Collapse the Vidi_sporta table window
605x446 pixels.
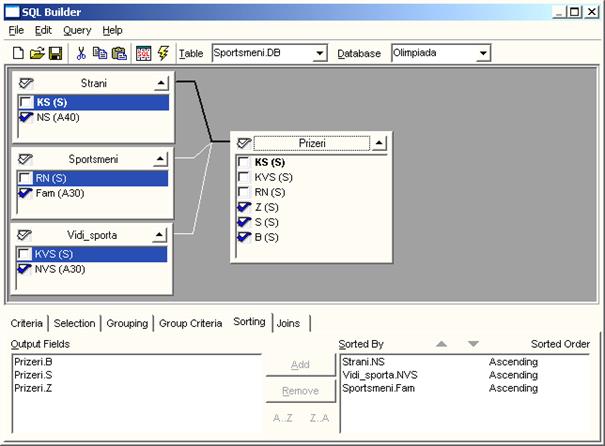(160, 236)
